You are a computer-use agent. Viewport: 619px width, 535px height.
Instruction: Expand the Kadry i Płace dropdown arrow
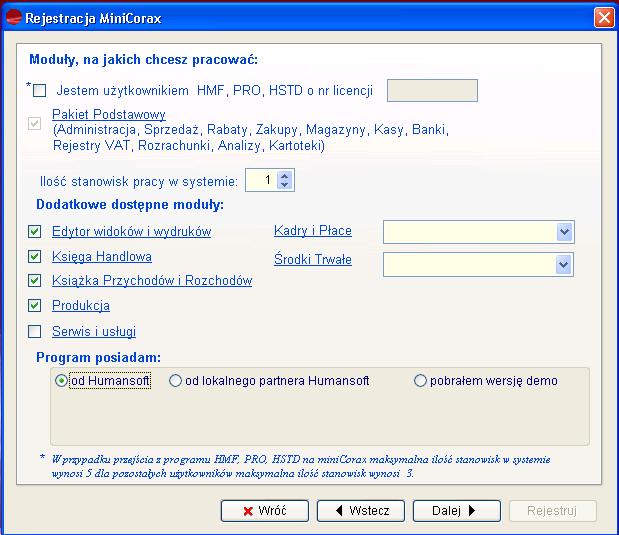(x=565, y=232)
